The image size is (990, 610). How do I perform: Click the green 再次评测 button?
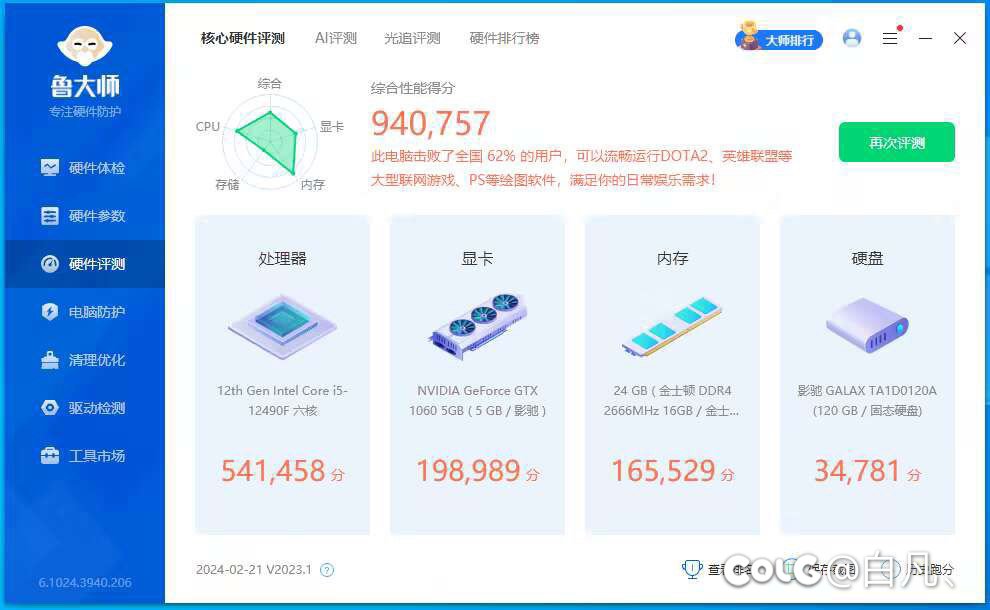coord(897,143)
